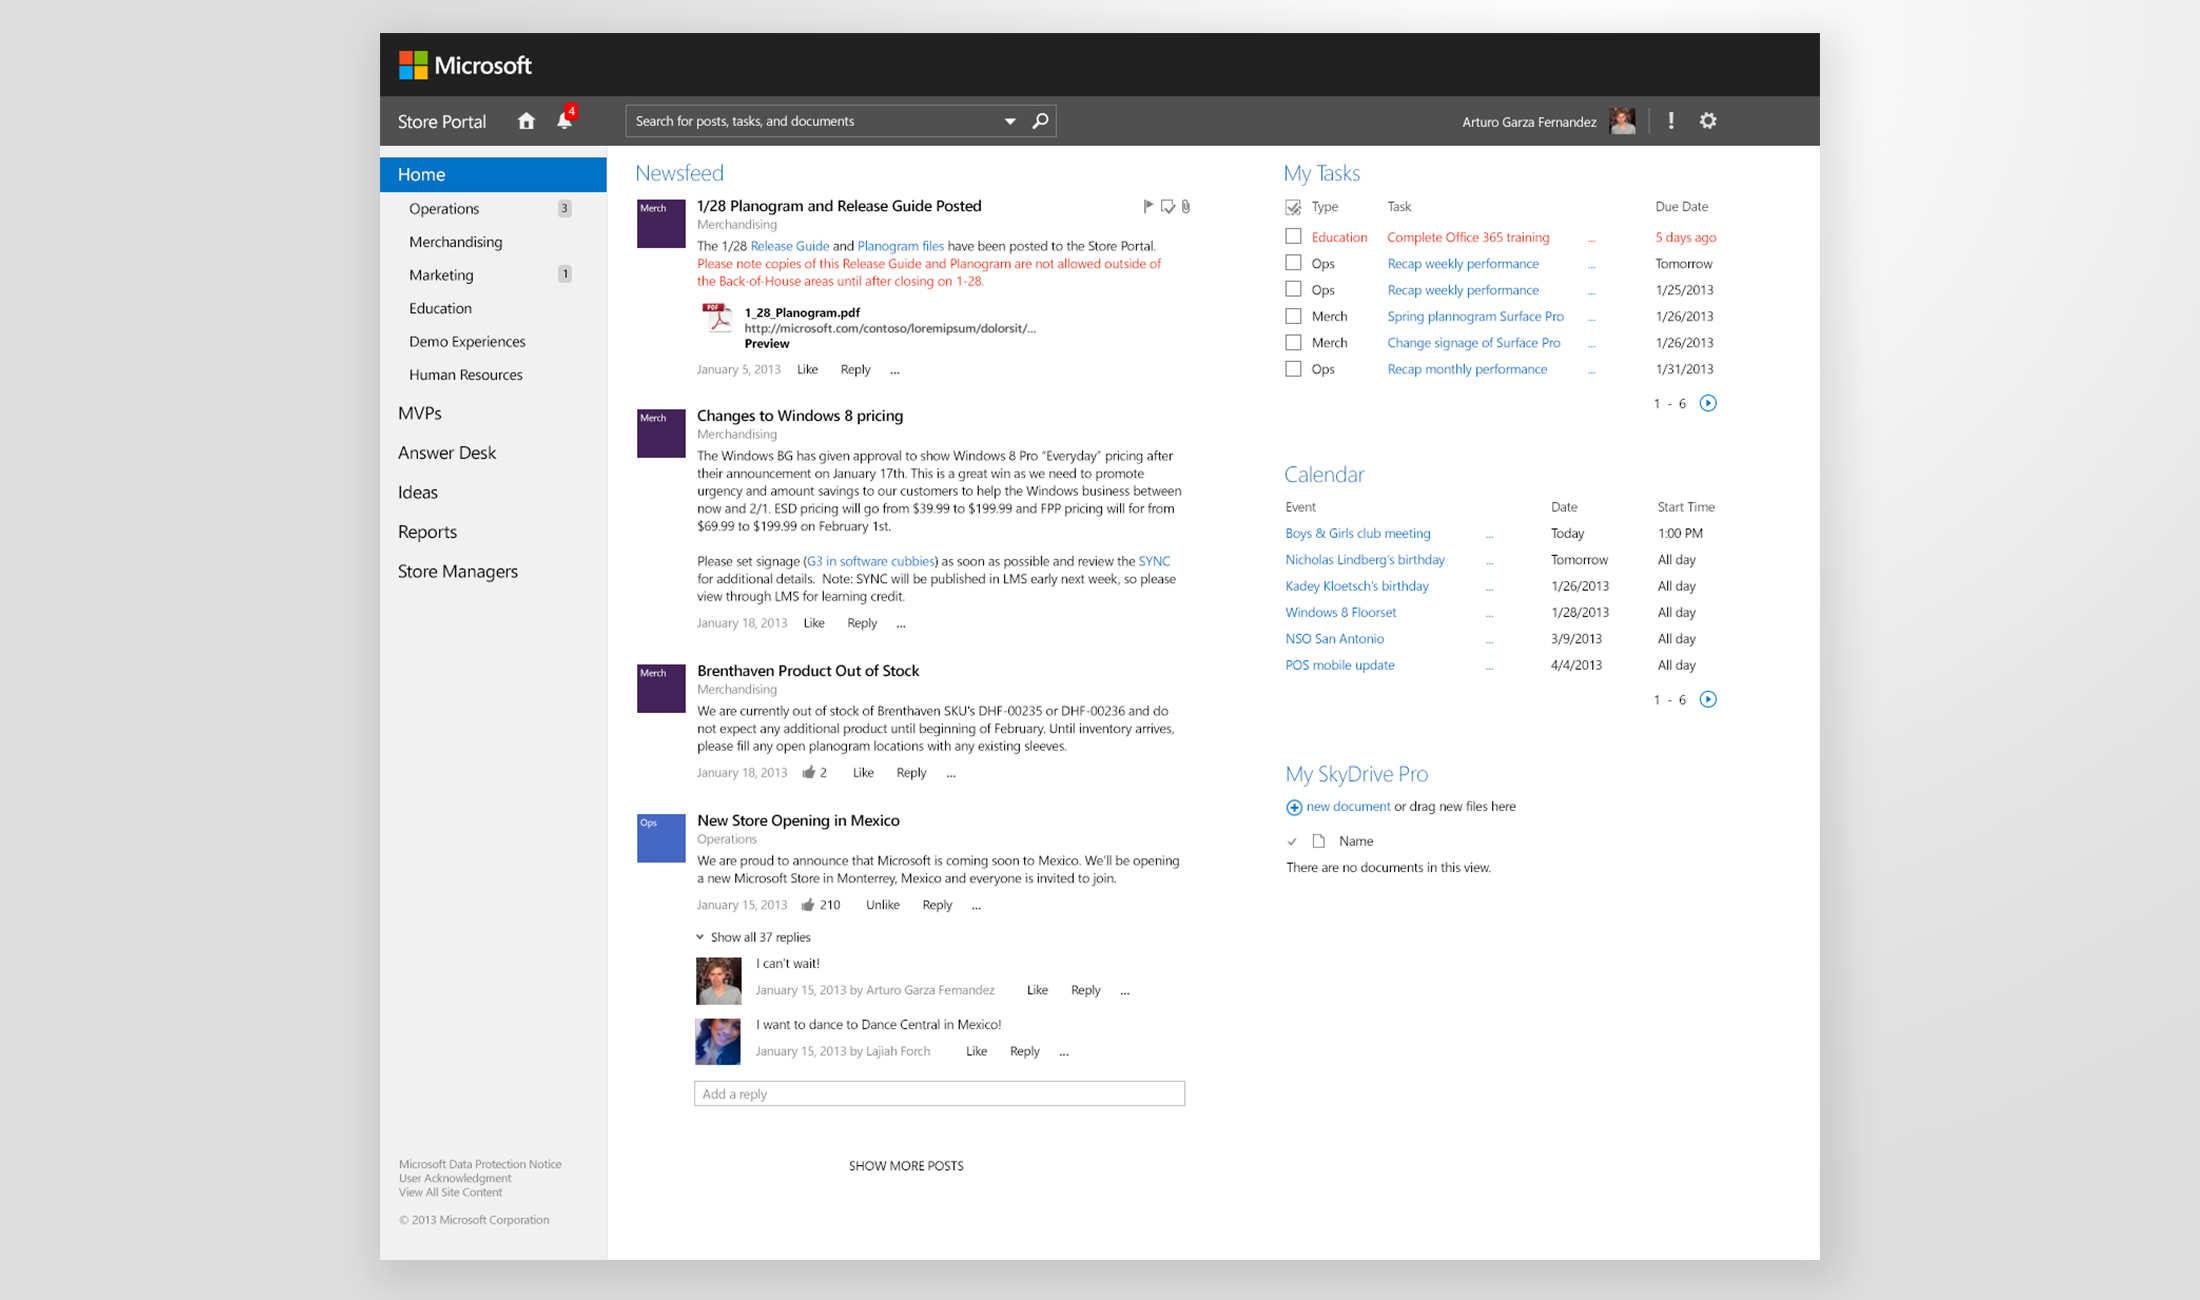Check the Recap weekly performance task due Tomorrow
2200x1300 pixels.
(x=1293, y=263)
